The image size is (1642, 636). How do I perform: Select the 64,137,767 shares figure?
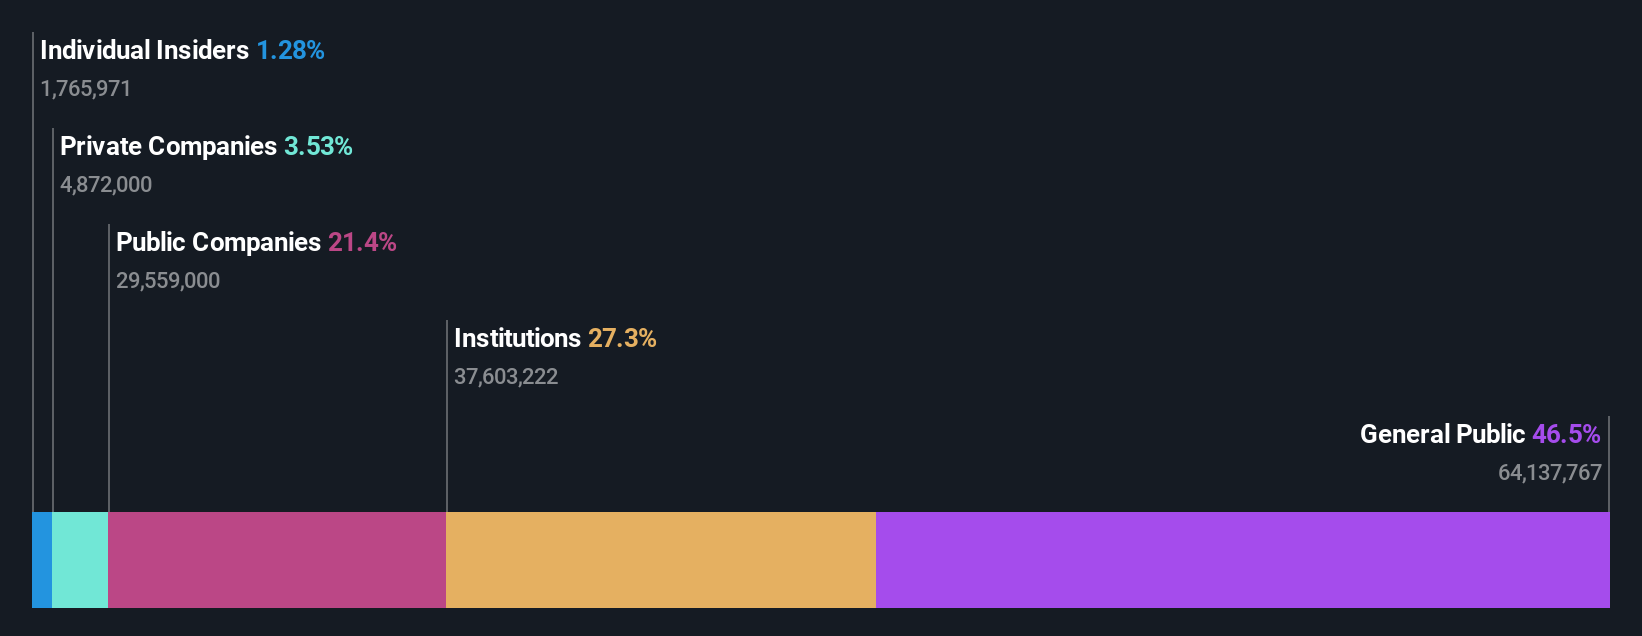pyautogui.click(x=1550, y=472)
